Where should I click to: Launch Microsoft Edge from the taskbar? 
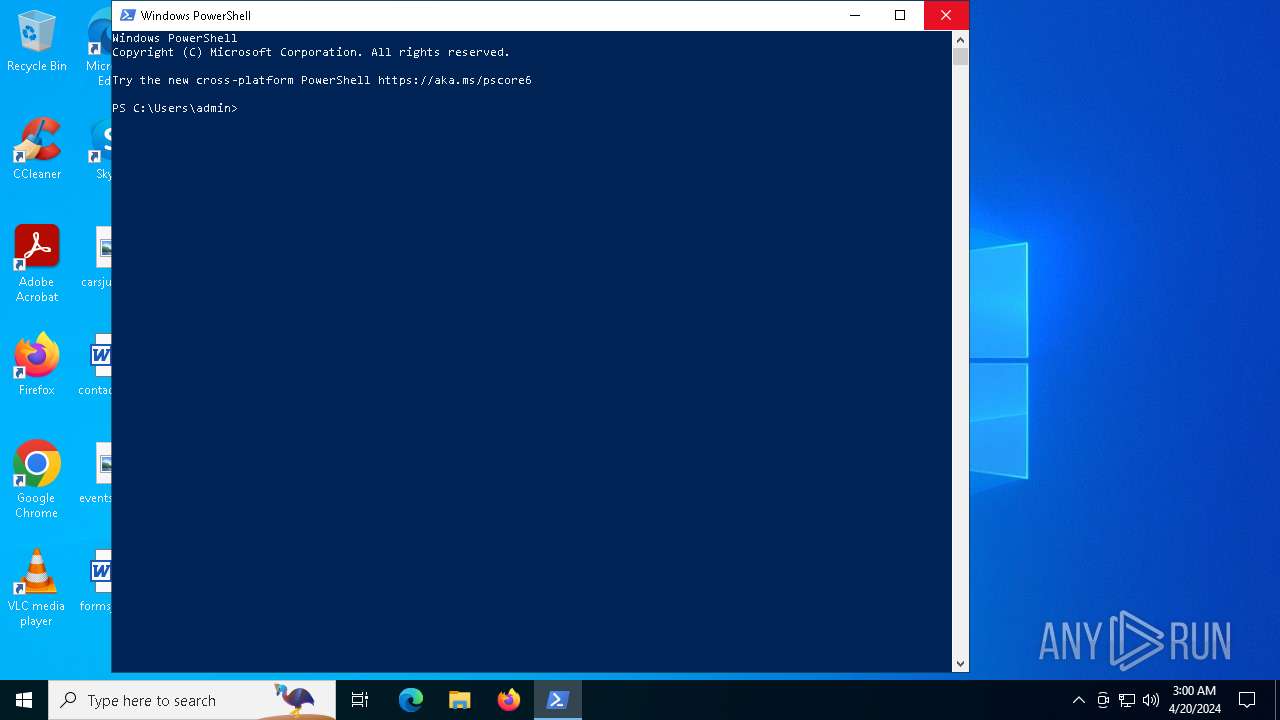tap(411, 700)
